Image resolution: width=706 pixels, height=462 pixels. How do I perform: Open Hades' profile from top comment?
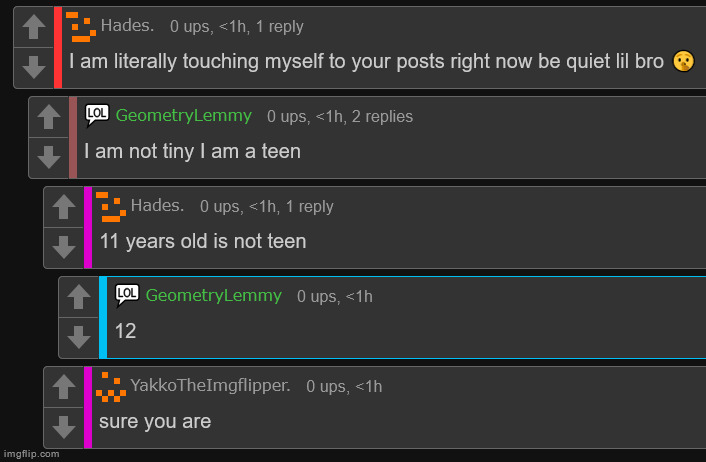(127, 26)
